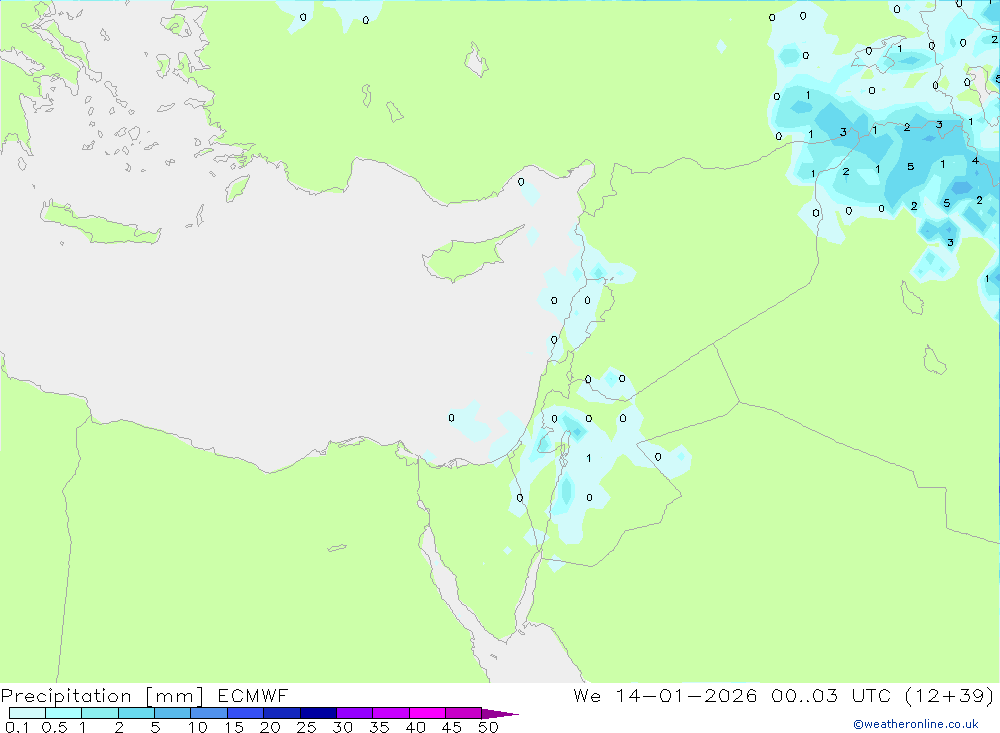The height and width of the screenshot is (733, 1000).
Task: Click the 1–2 mm legend color box
Action: coord(100,713)
